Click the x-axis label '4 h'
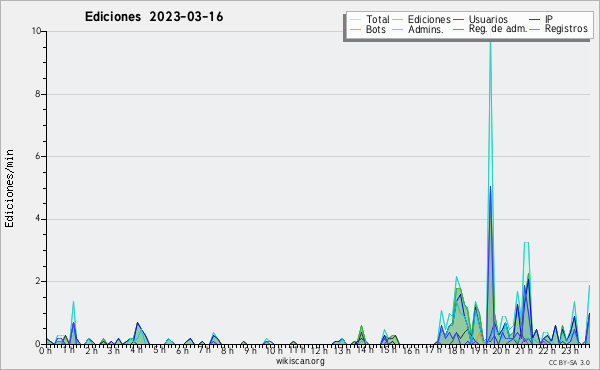This screenshot has width=600, height=370. click(136, 350)
